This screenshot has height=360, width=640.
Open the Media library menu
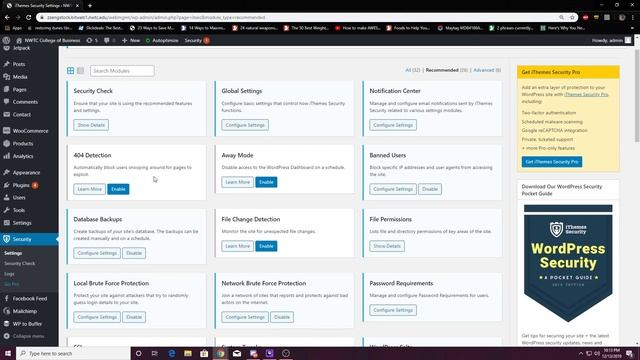(20, 77)
